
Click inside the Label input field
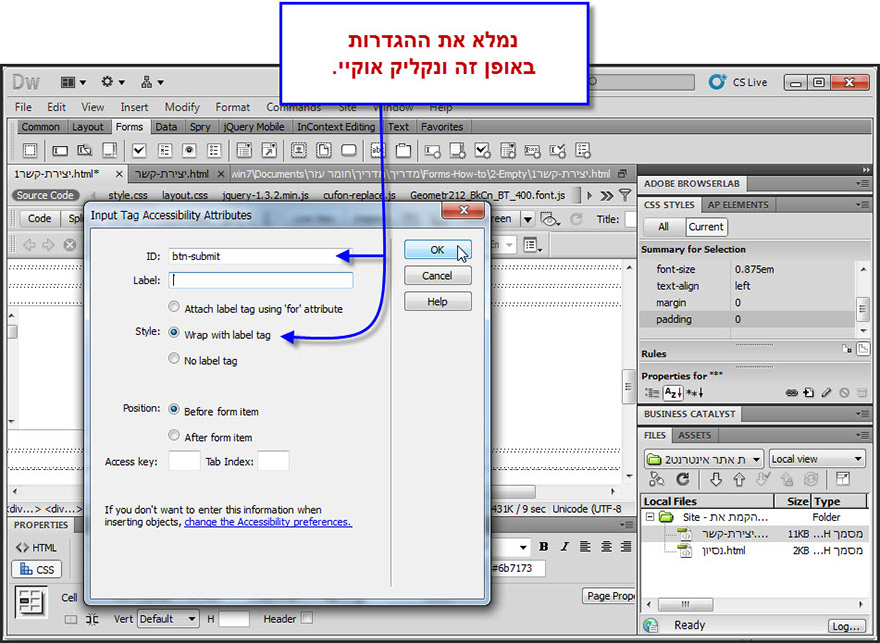pos(260,279)
